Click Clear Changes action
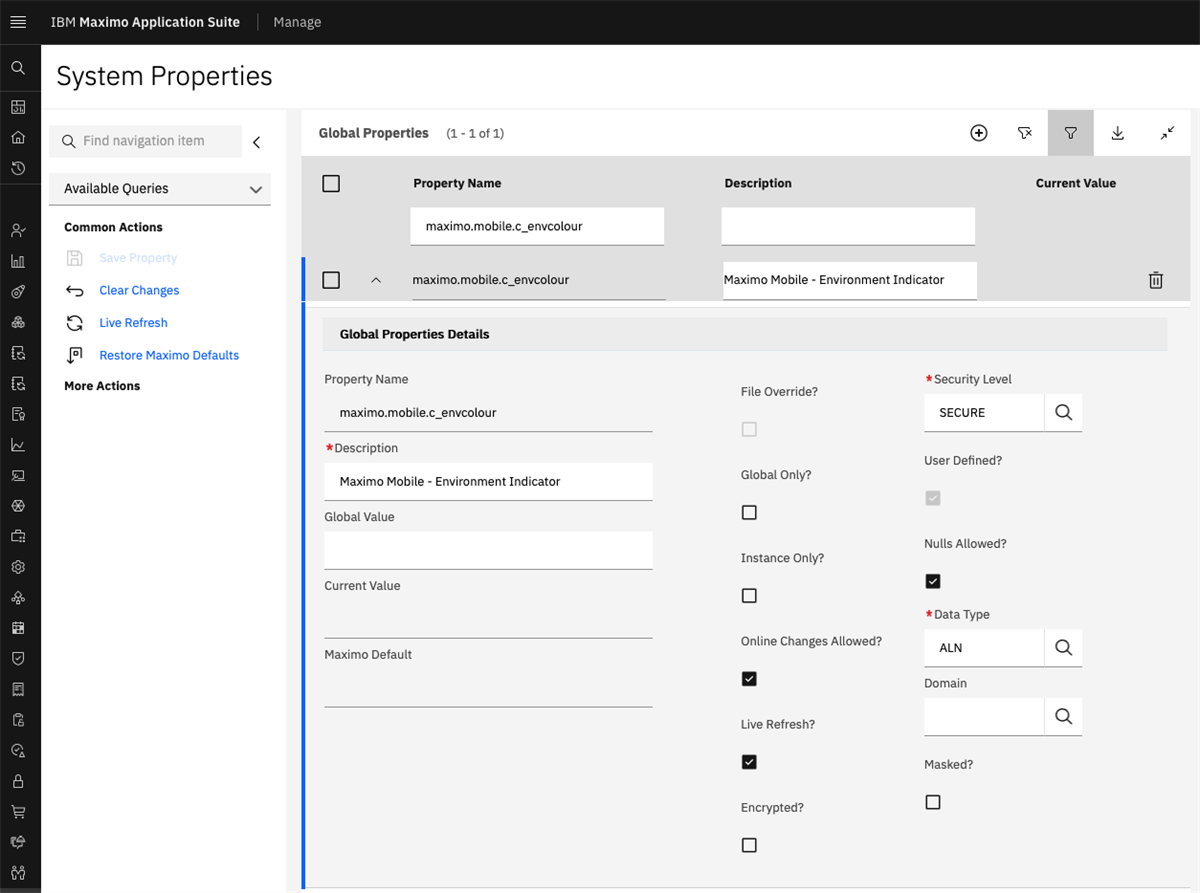The image size is (1200, 893). tap(139, 290)
